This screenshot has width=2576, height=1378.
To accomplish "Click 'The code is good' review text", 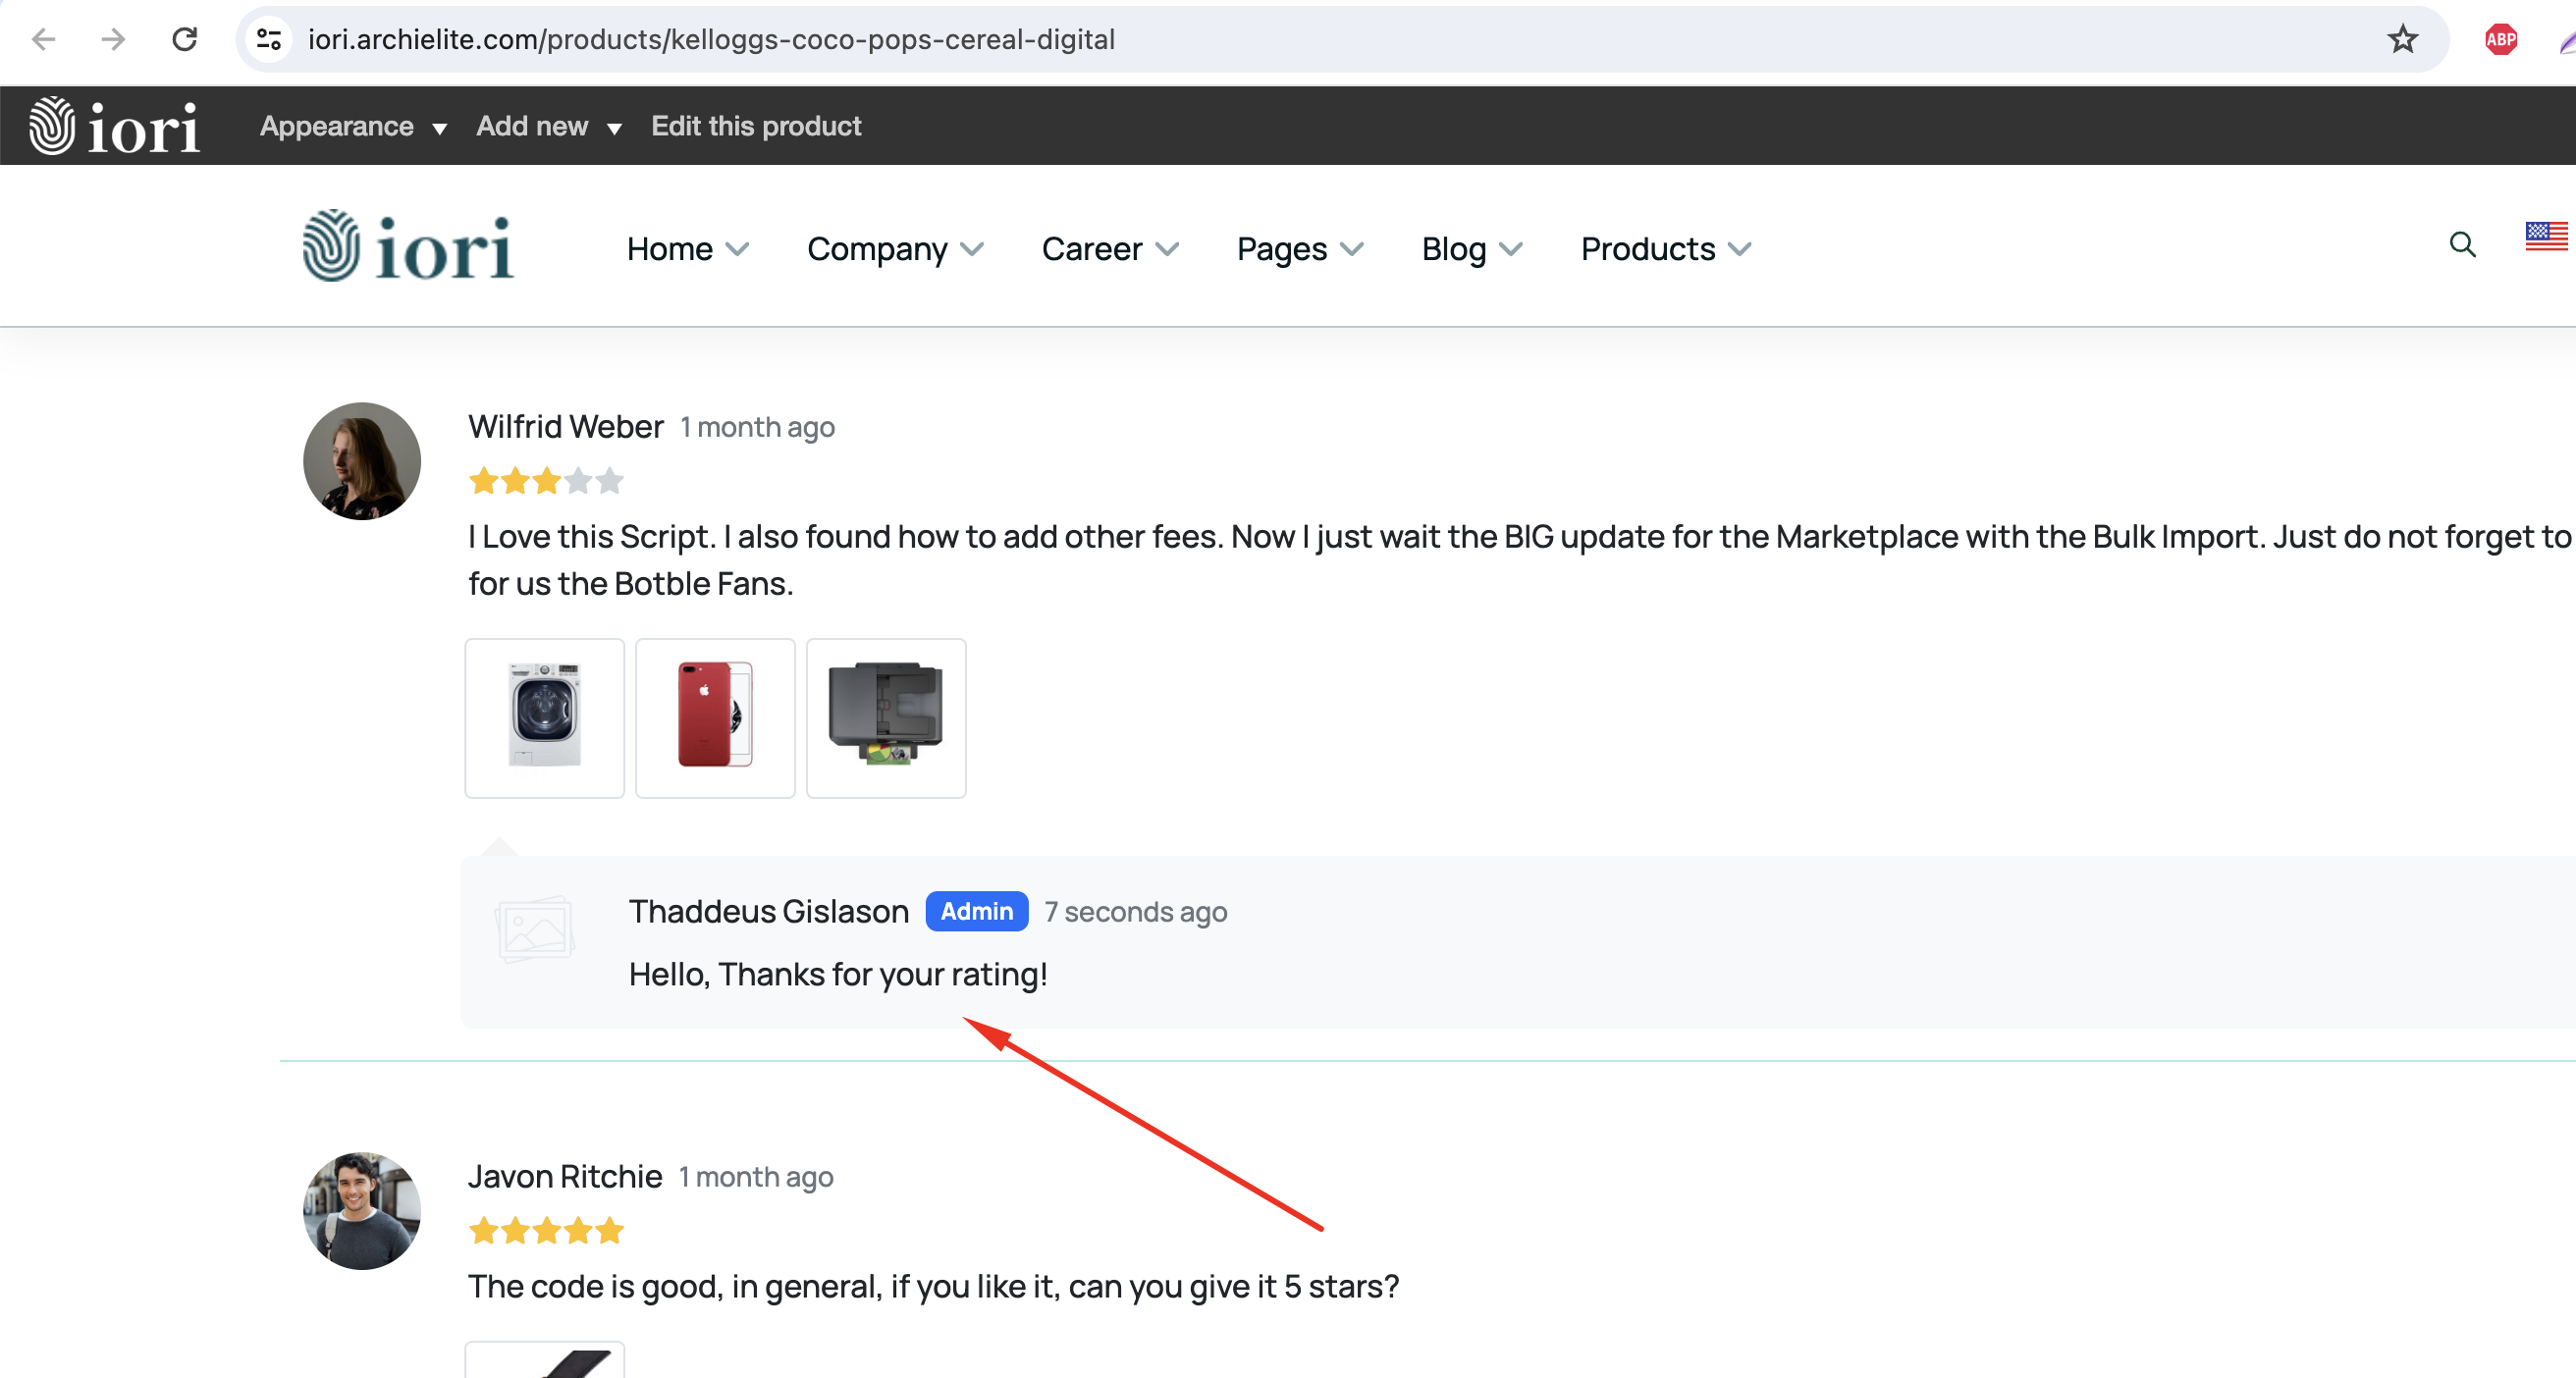I will (x=934, y=1287).
